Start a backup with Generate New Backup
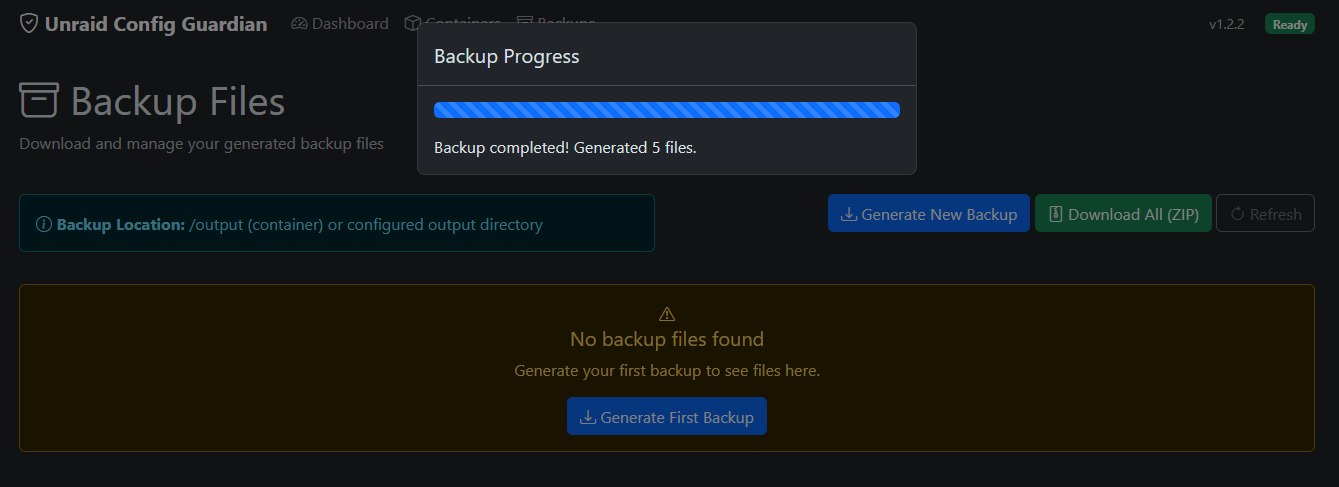This screenshot has width=1339, height=487. point(929,213)
